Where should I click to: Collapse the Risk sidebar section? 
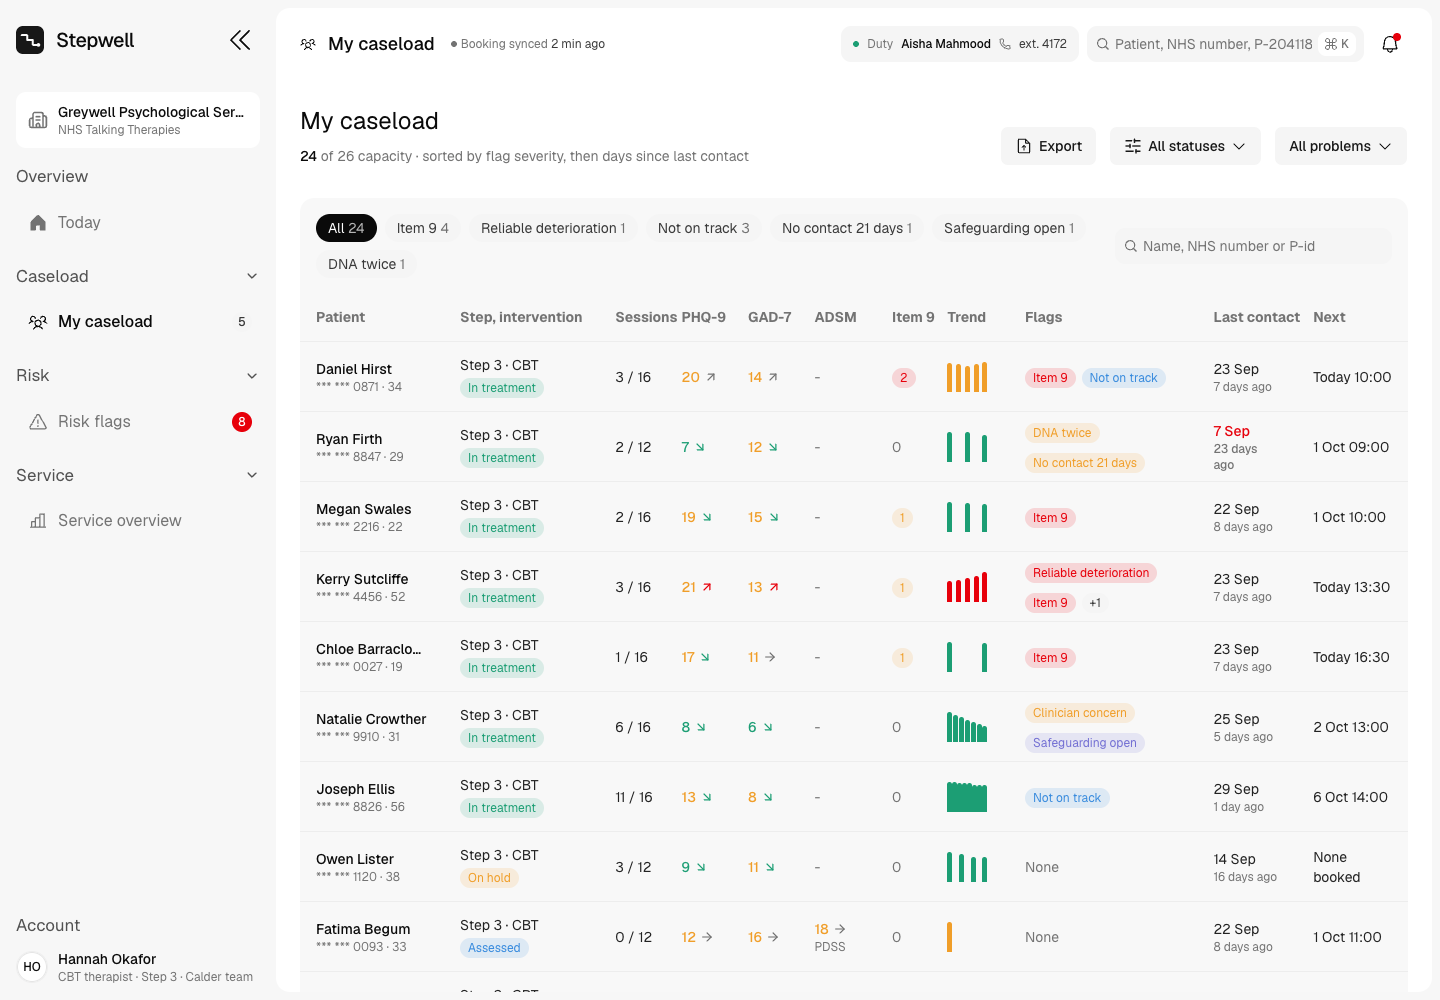point(252,376)
